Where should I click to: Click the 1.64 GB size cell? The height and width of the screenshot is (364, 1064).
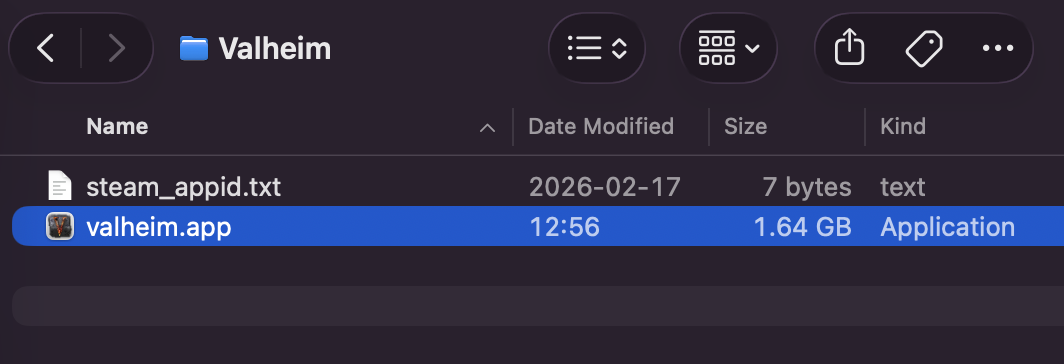pyautogui.click(x=802, y=227)
